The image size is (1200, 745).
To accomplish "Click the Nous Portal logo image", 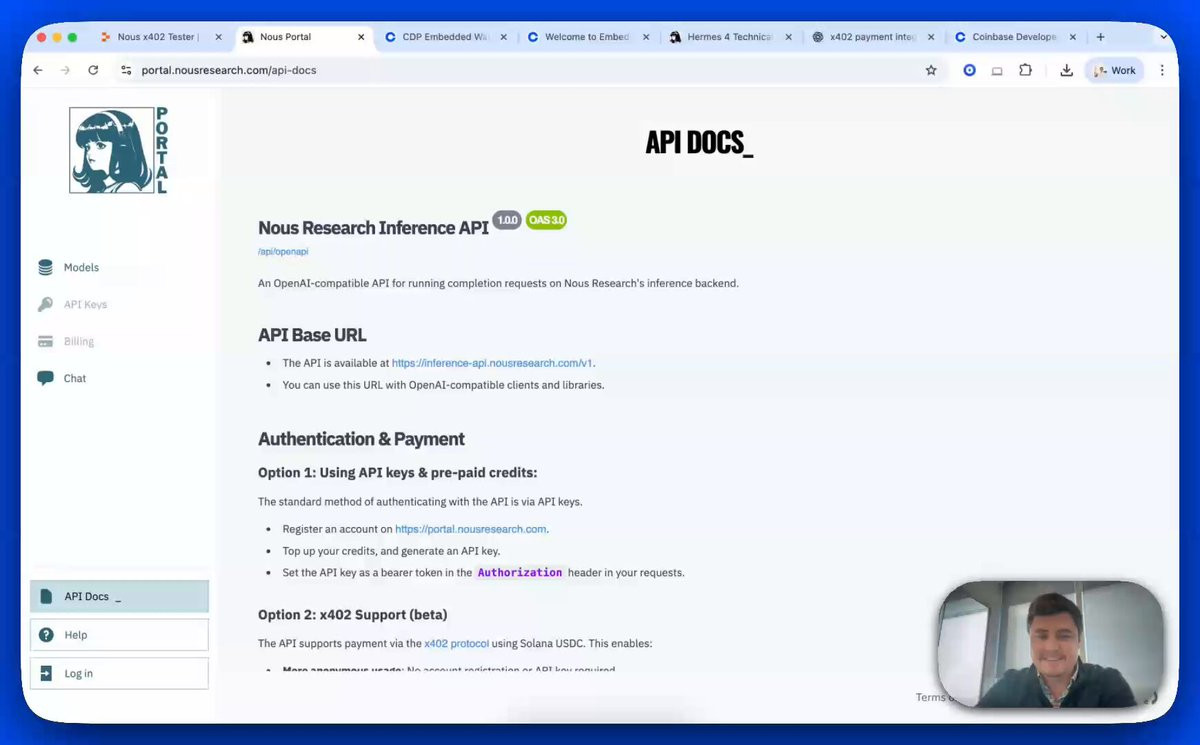I will point(118,150).
